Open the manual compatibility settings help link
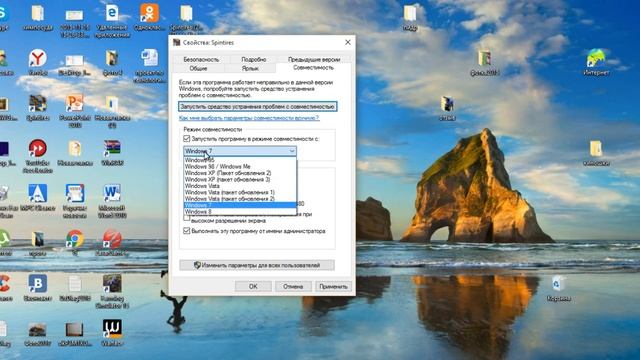This screenshot has width=640, height=360. point(249,118)
